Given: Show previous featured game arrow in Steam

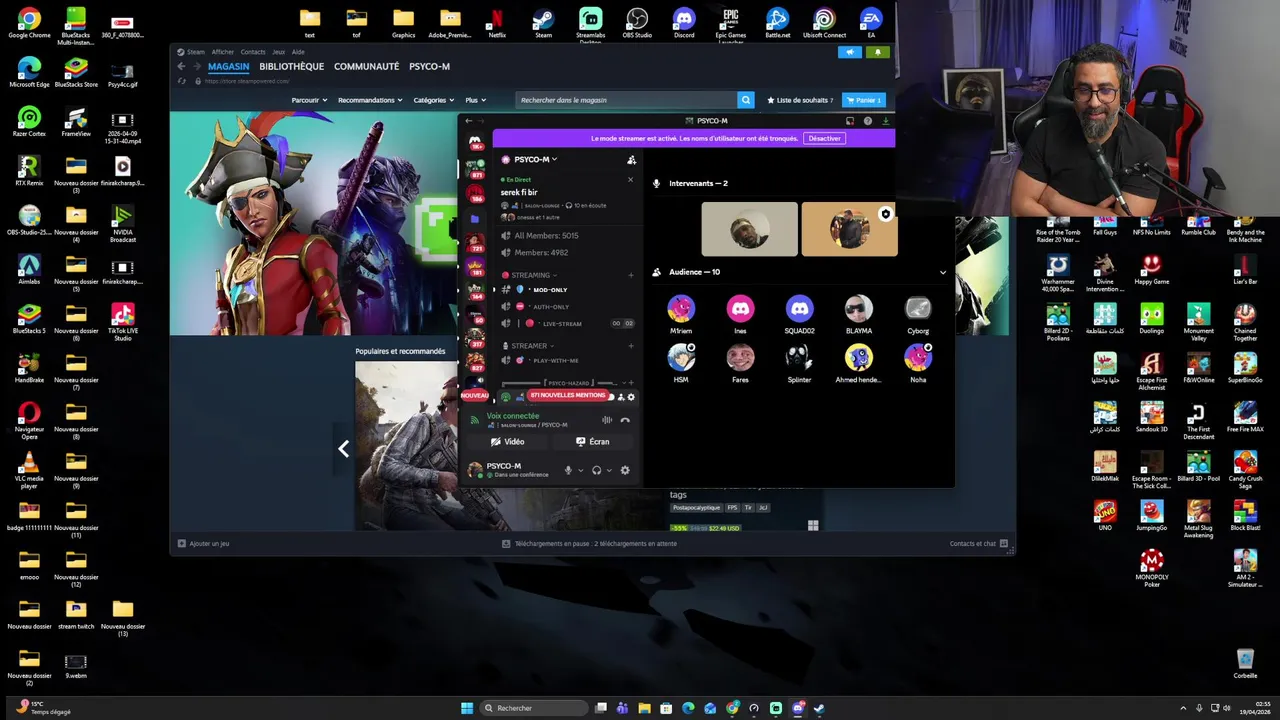Looking at the screenshot, I should tap(343, 449).
